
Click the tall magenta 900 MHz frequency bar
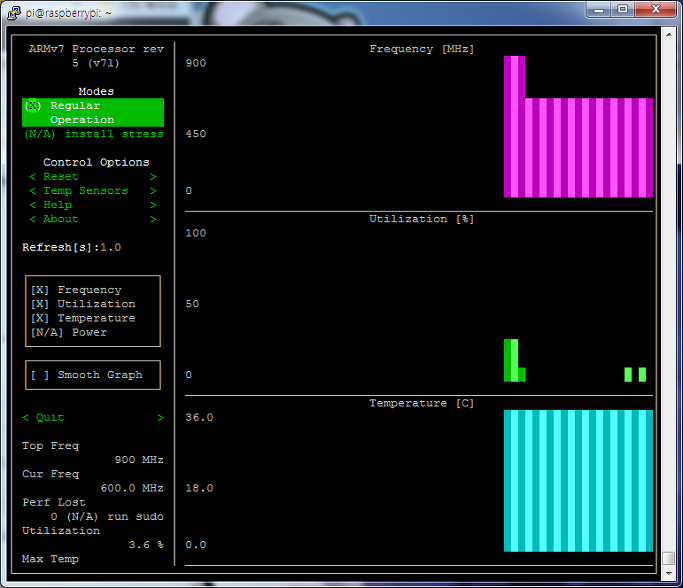(x=514, y=127)
